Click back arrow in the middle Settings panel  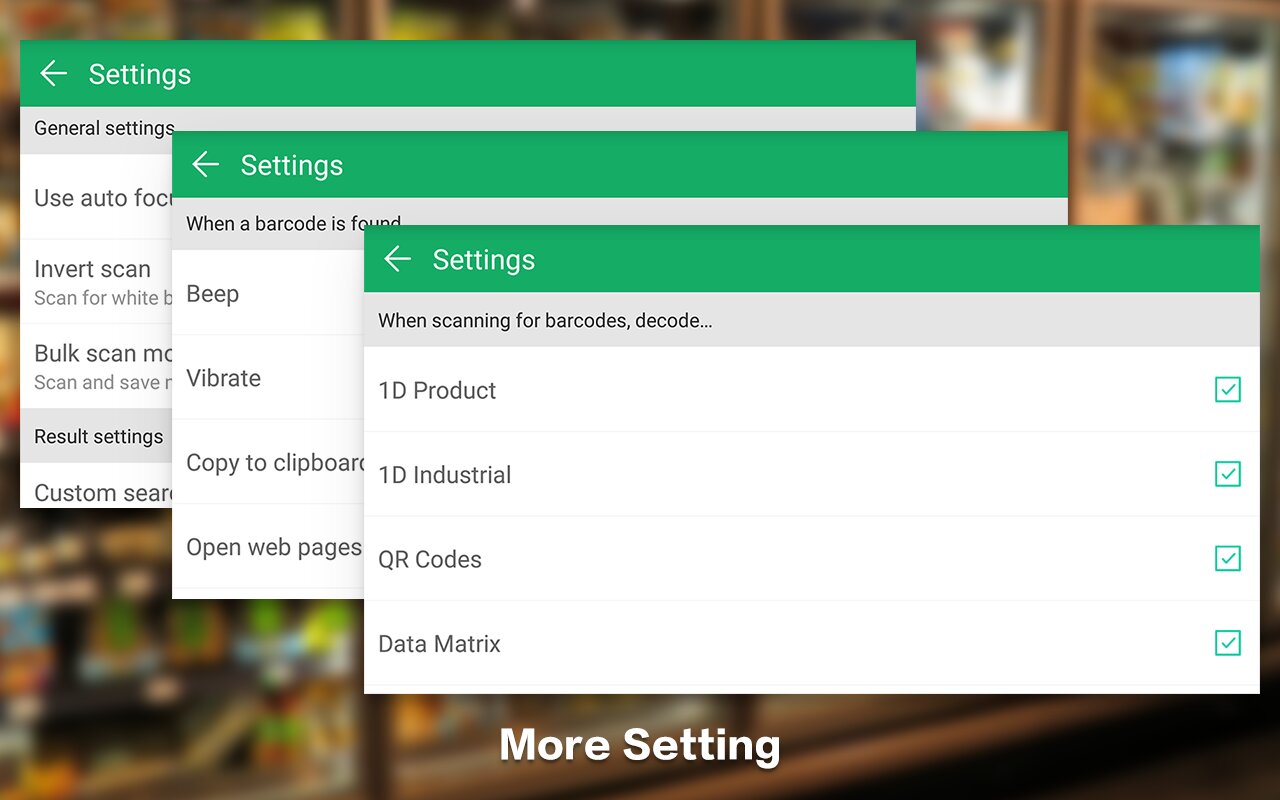(206, 165)
